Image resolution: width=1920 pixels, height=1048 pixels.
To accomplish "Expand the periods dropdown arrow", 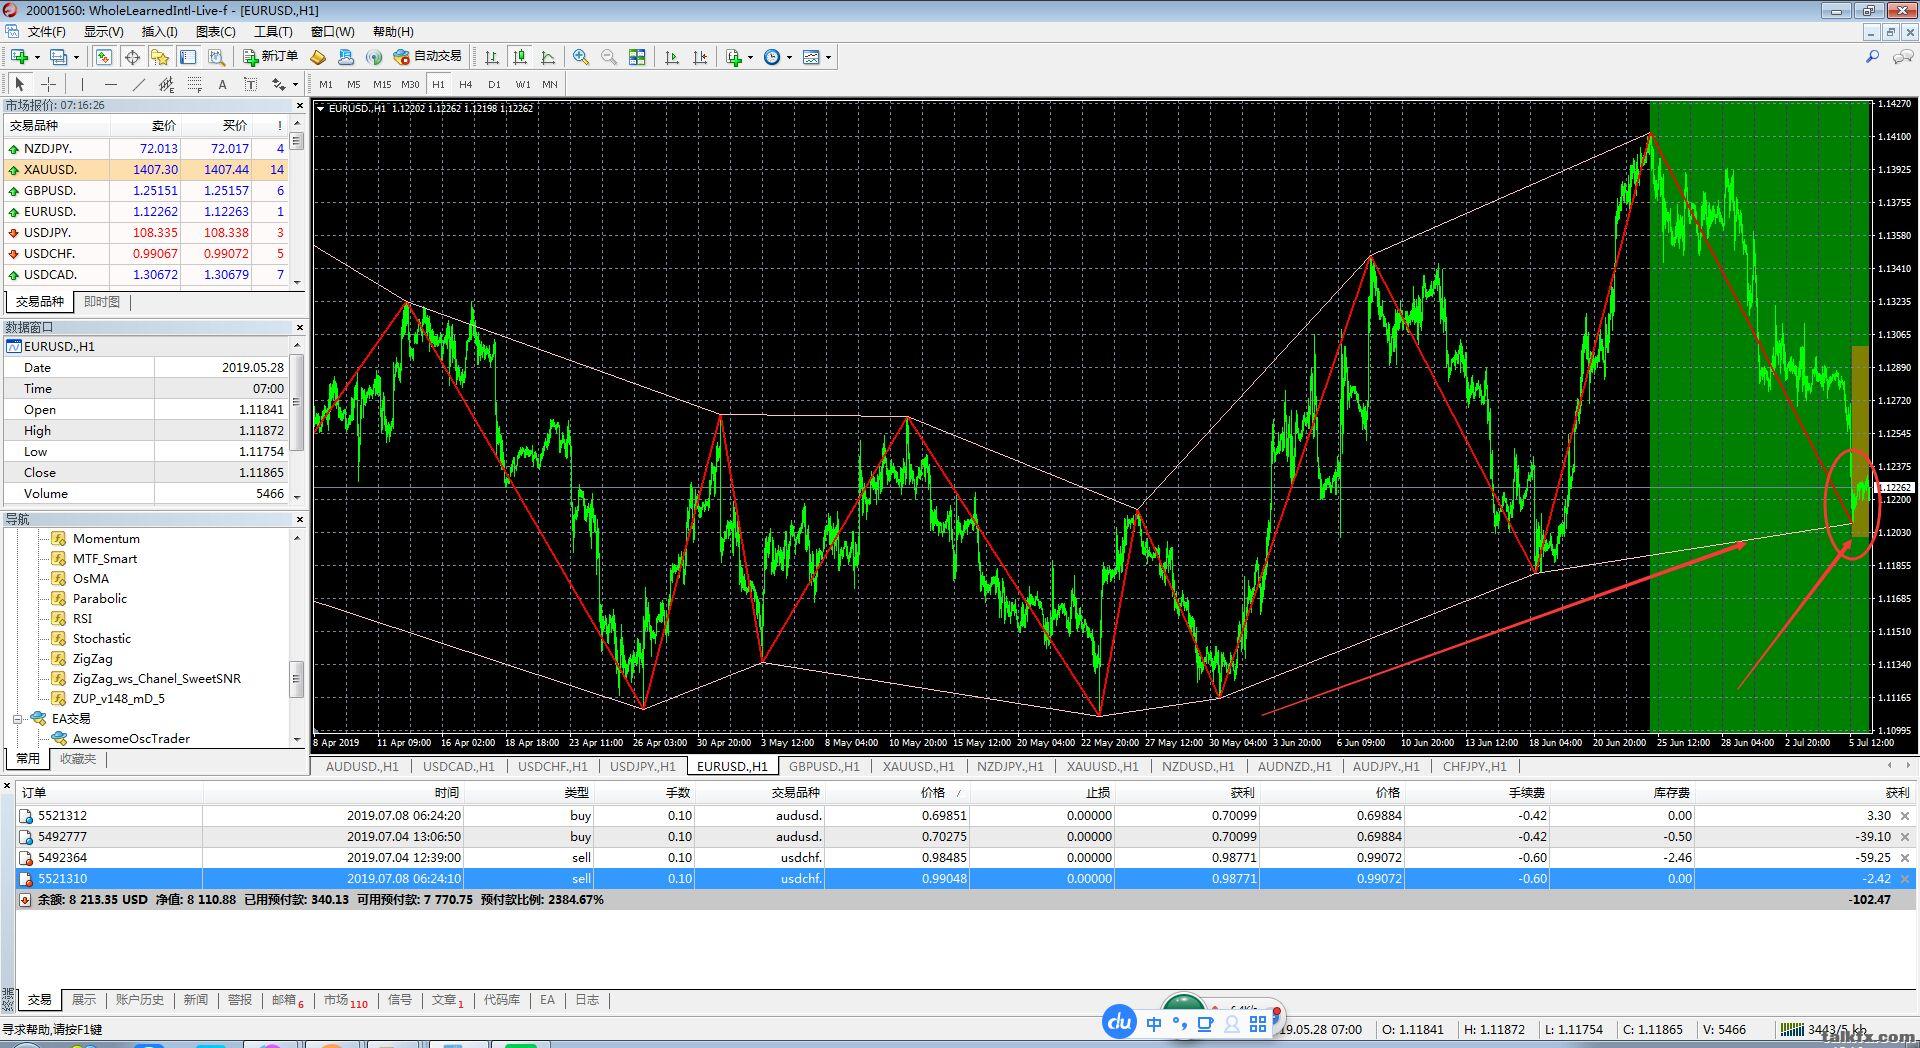I will tap(789, 57).
